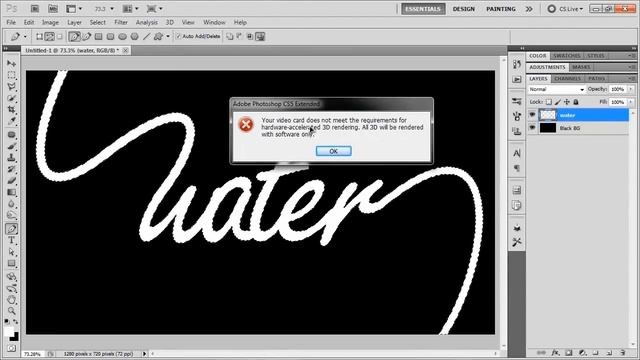
Task: Select the Rectangle shape tool in toolbox
Action: (11, 263)
